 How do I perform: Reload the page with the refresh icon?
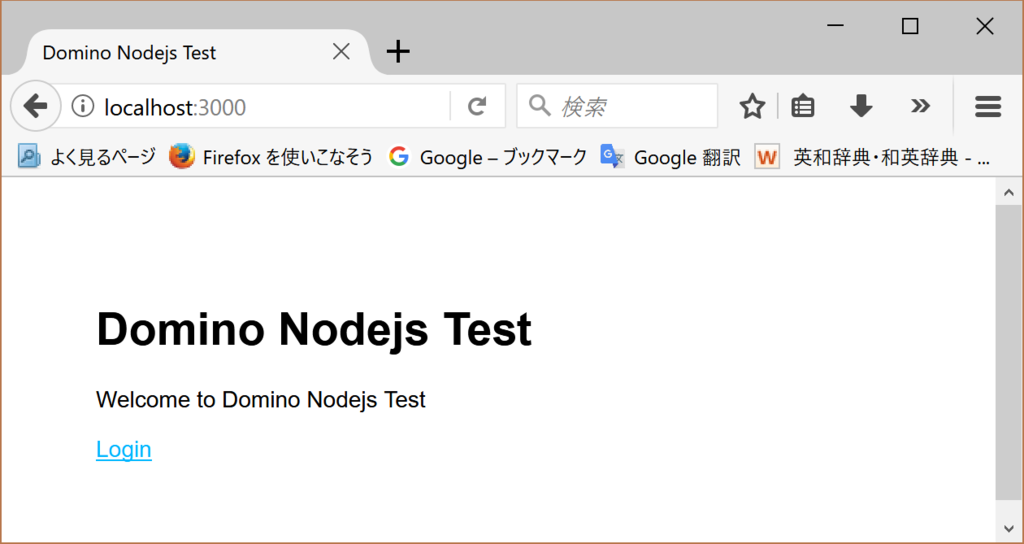[x=477, y=106]
